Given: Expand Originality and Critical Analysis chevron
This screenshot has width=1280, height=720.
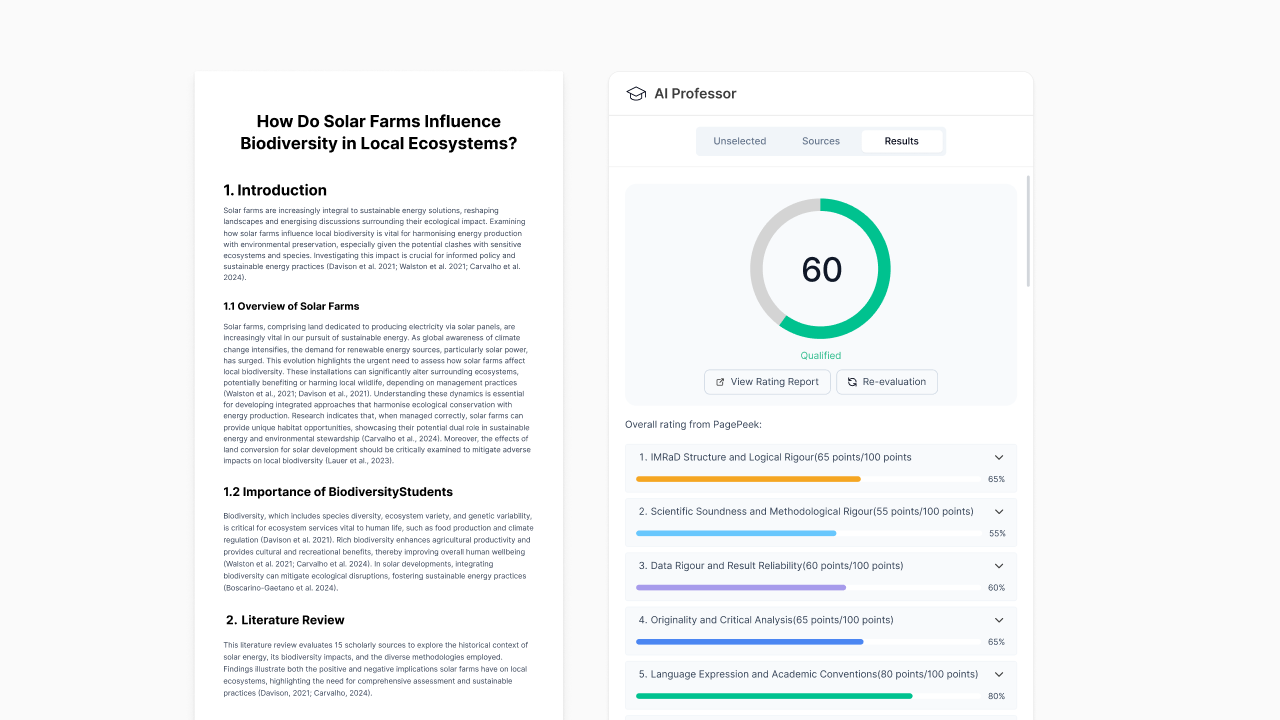Looking at the screenshot, I should [998, 620].
